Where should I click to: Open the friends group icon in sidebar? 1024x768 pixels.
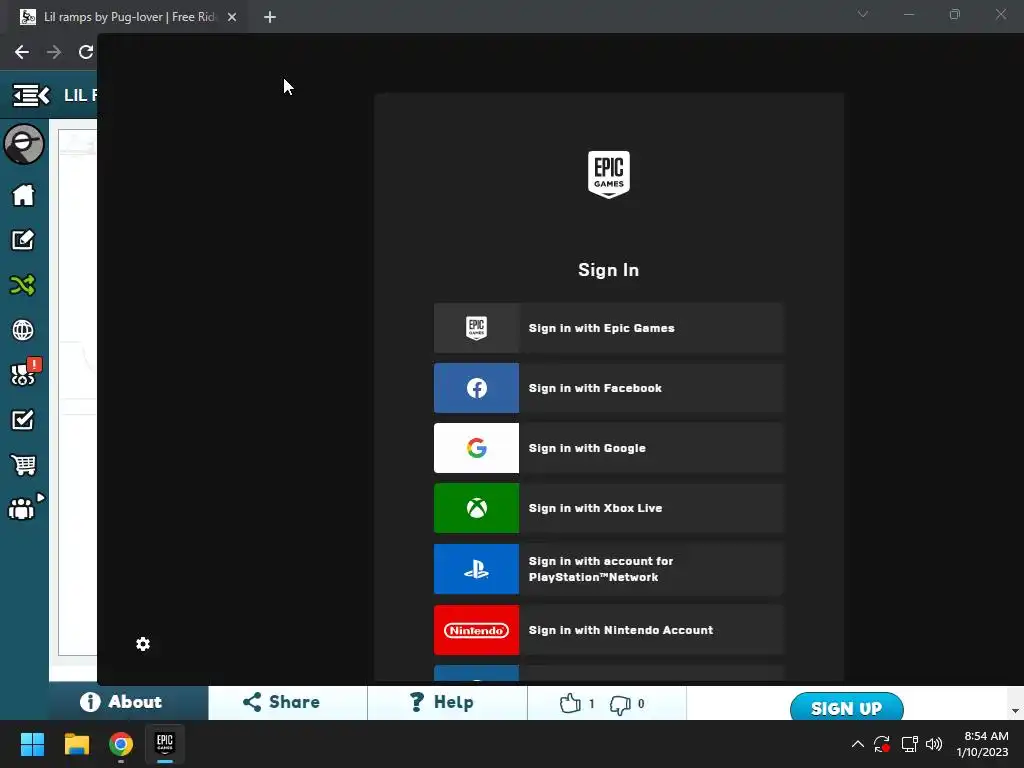(x=24, y=507)
